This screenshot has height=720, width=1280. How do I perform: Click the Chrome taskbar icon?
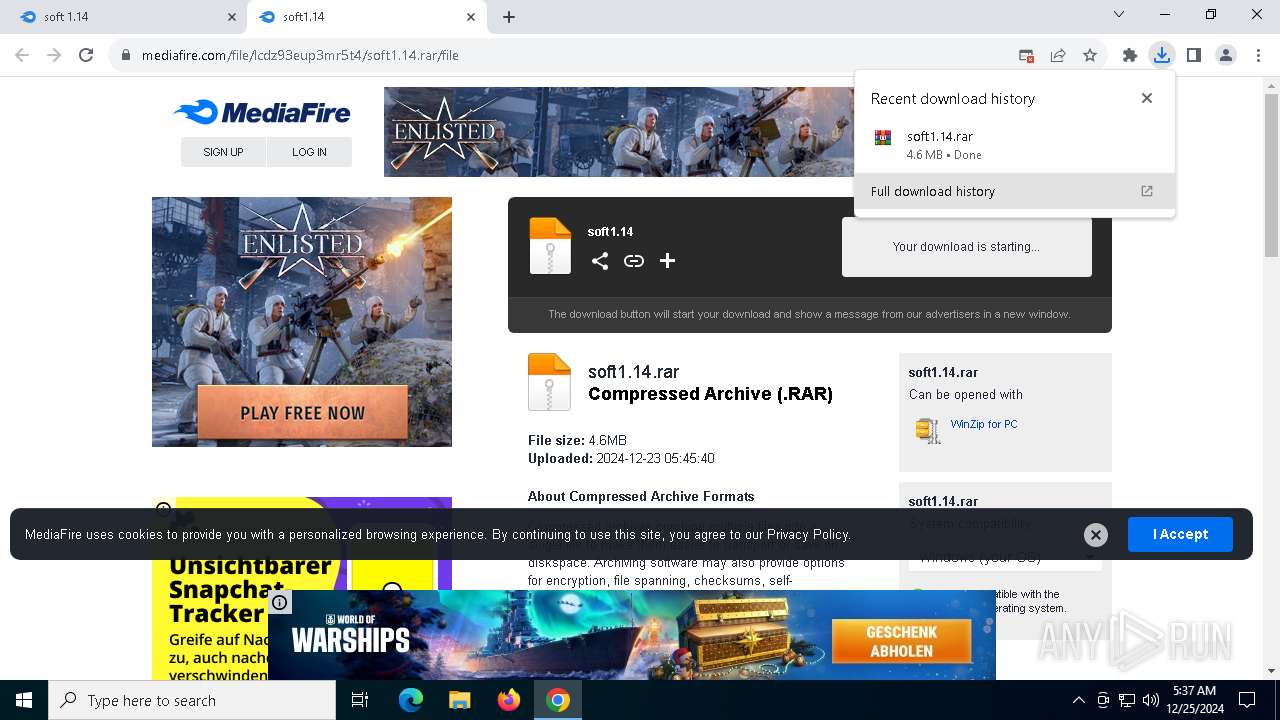(558, 700)
